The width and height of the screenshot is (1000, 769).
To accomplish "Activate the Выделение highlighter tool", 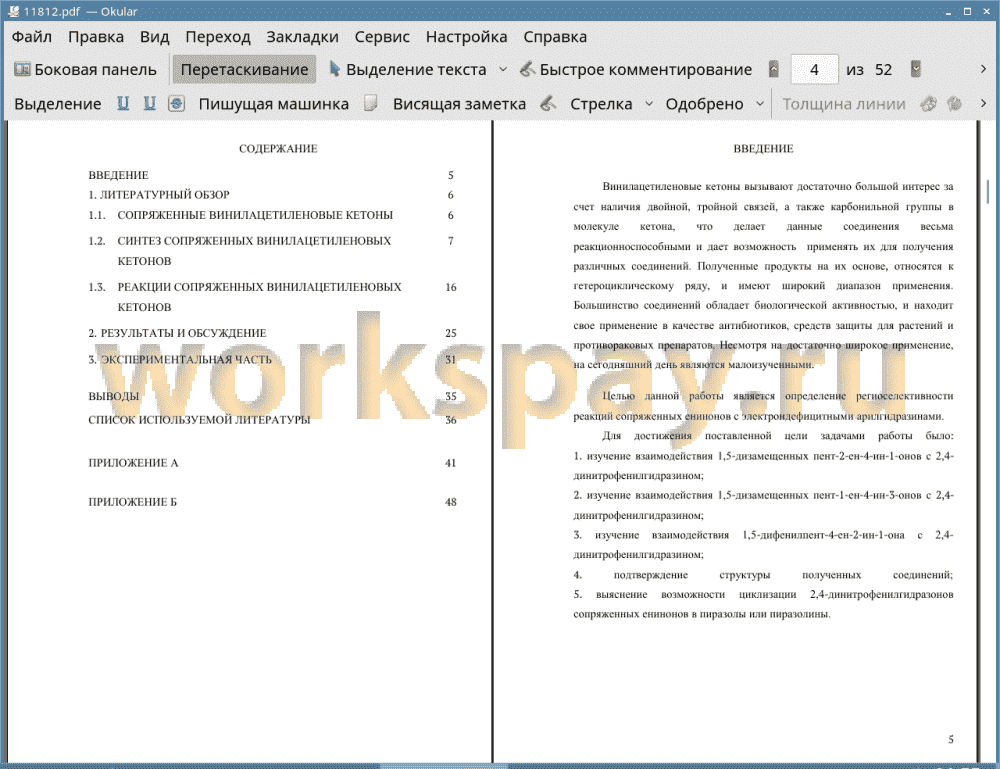I will point(57,104).
